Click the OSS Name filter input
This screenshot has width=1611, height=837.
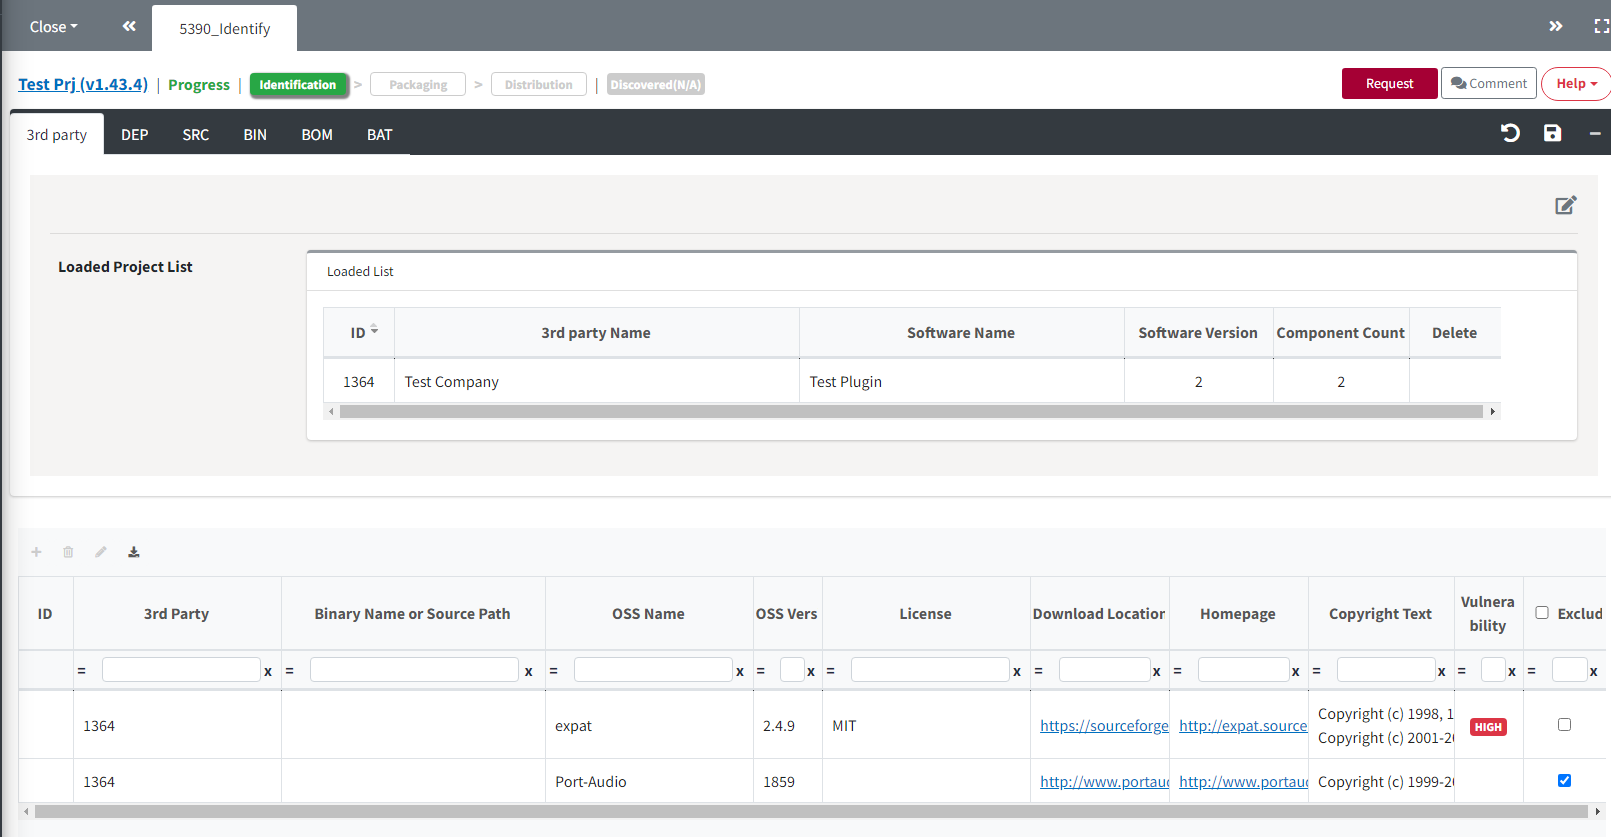click(653, 670)
